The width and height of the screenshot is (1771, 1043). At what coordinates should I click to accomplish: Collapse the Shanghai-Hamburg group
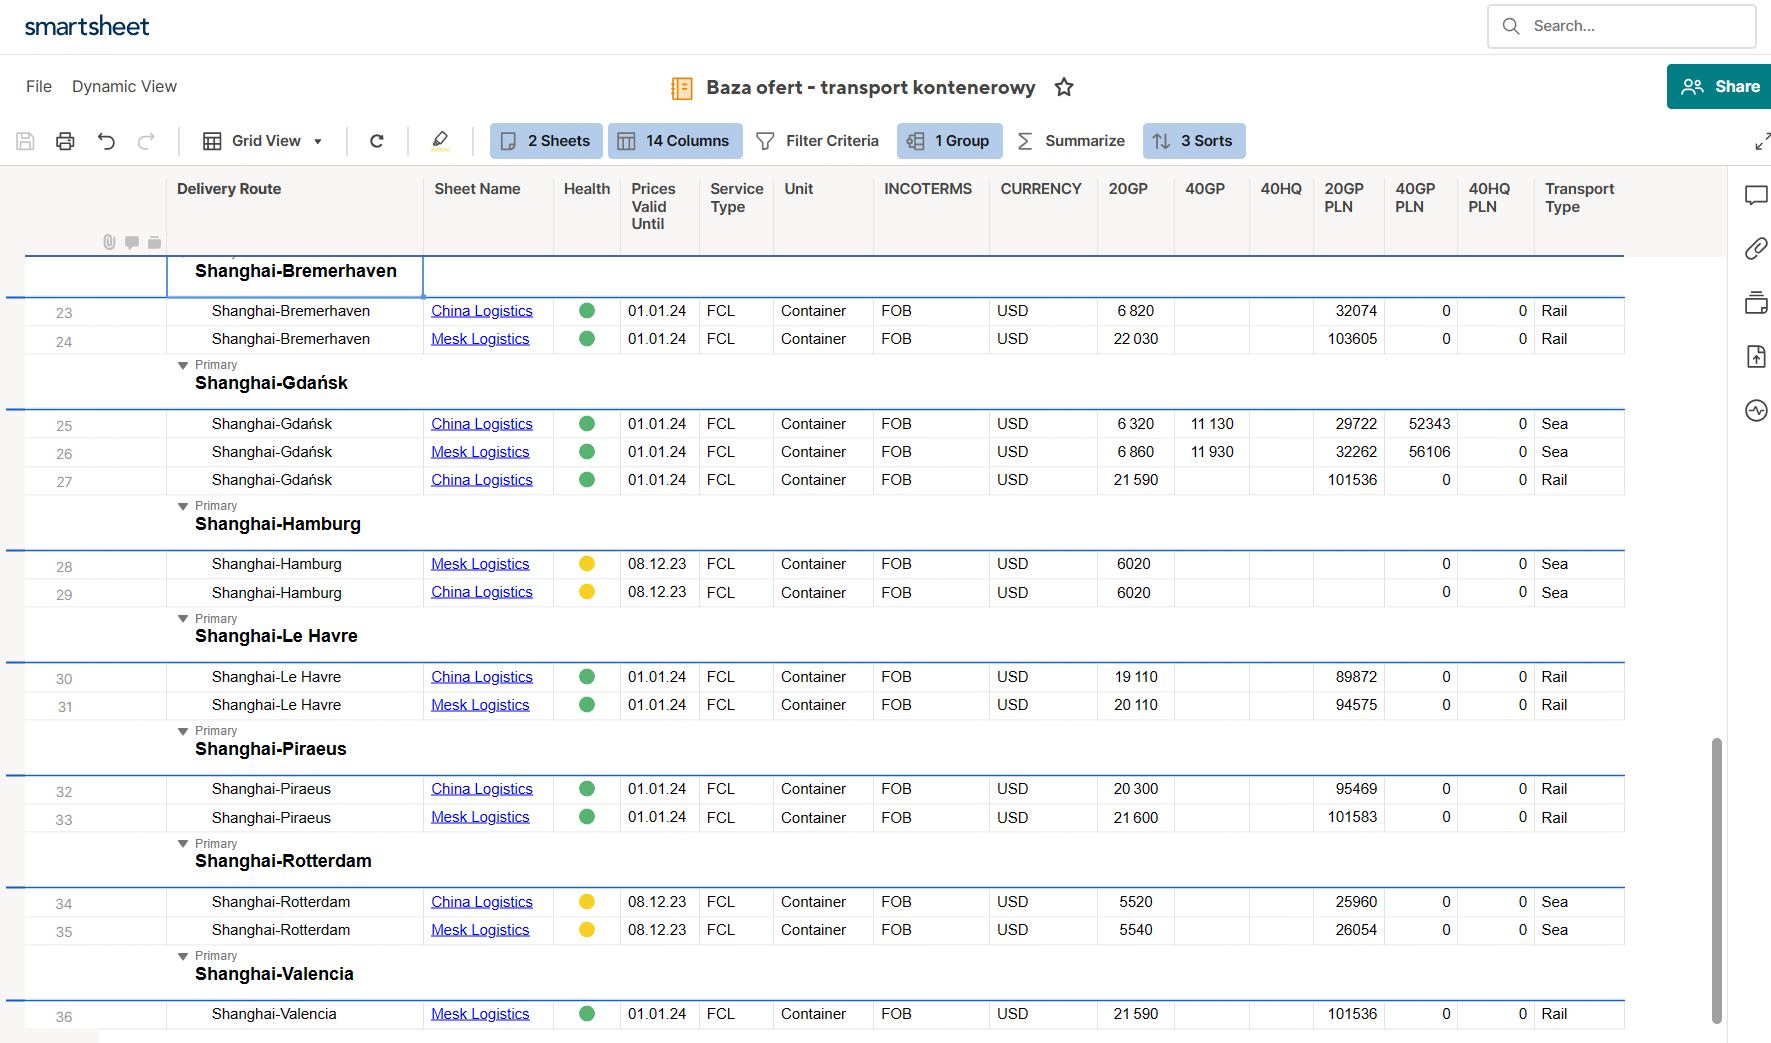(x=183, y=507)
